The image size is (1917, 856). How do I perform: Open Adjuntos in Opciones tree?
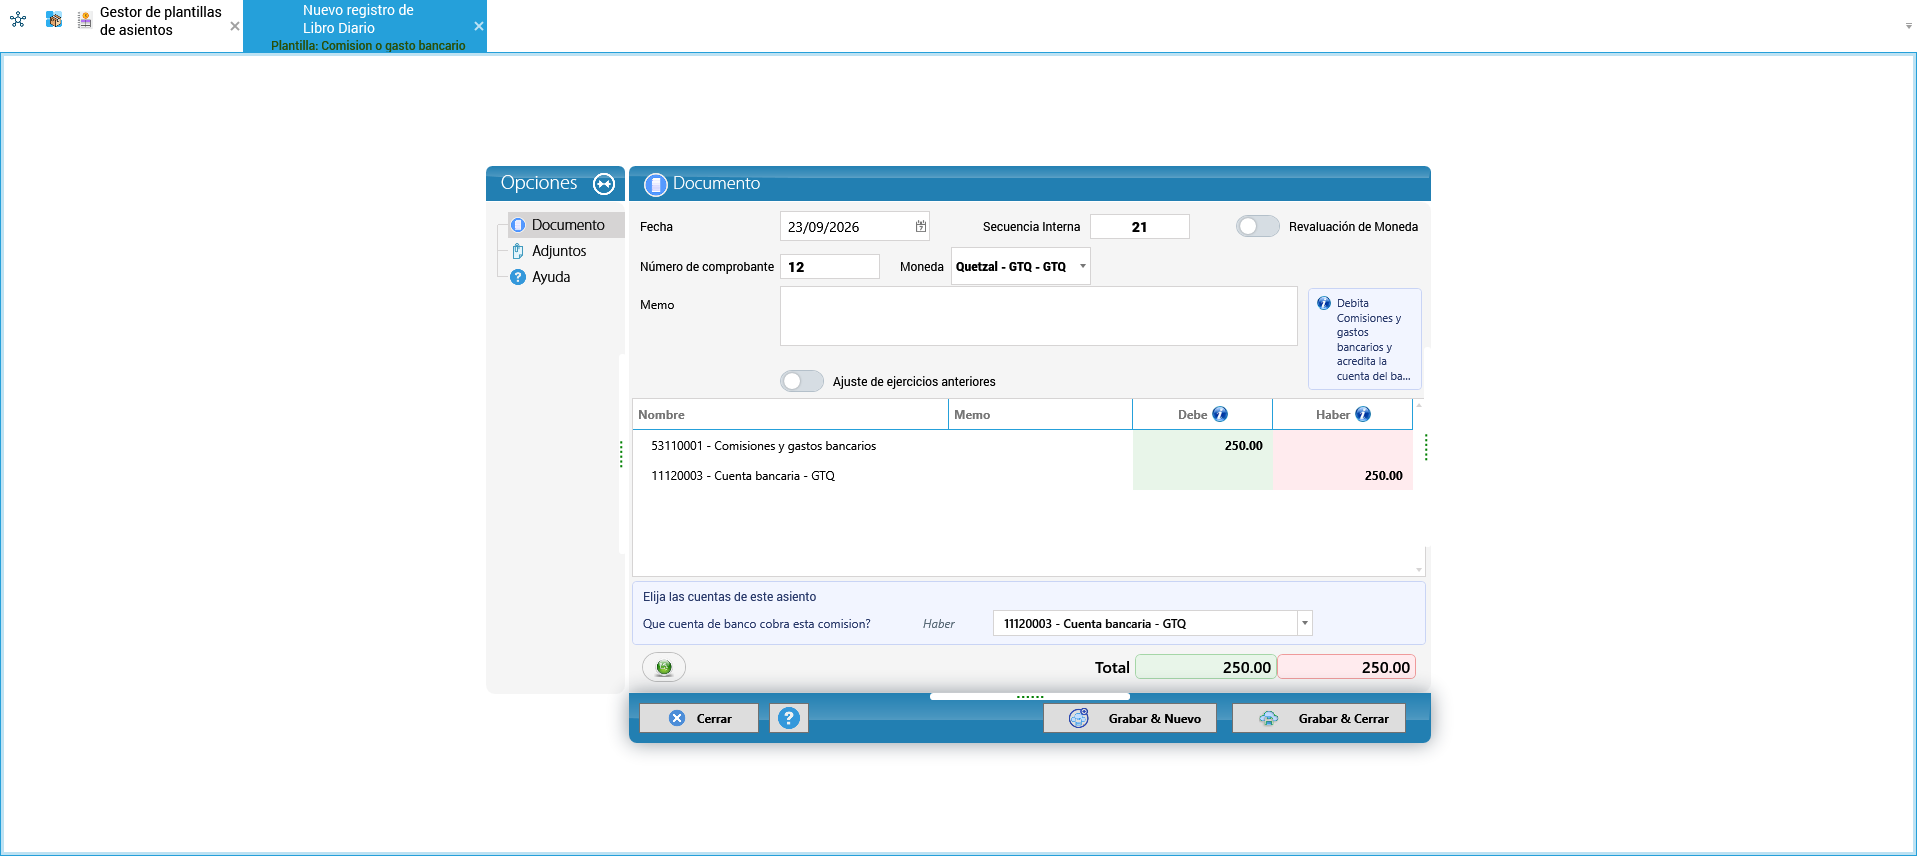tap(558, 251)
